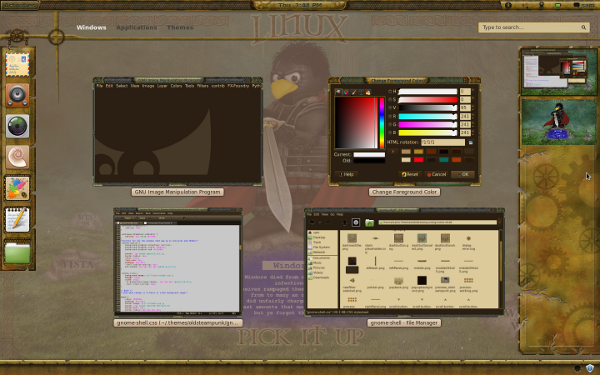Click the arrow button to add color to history
Viewport: 600px width, 375px height.
(393, 152)
